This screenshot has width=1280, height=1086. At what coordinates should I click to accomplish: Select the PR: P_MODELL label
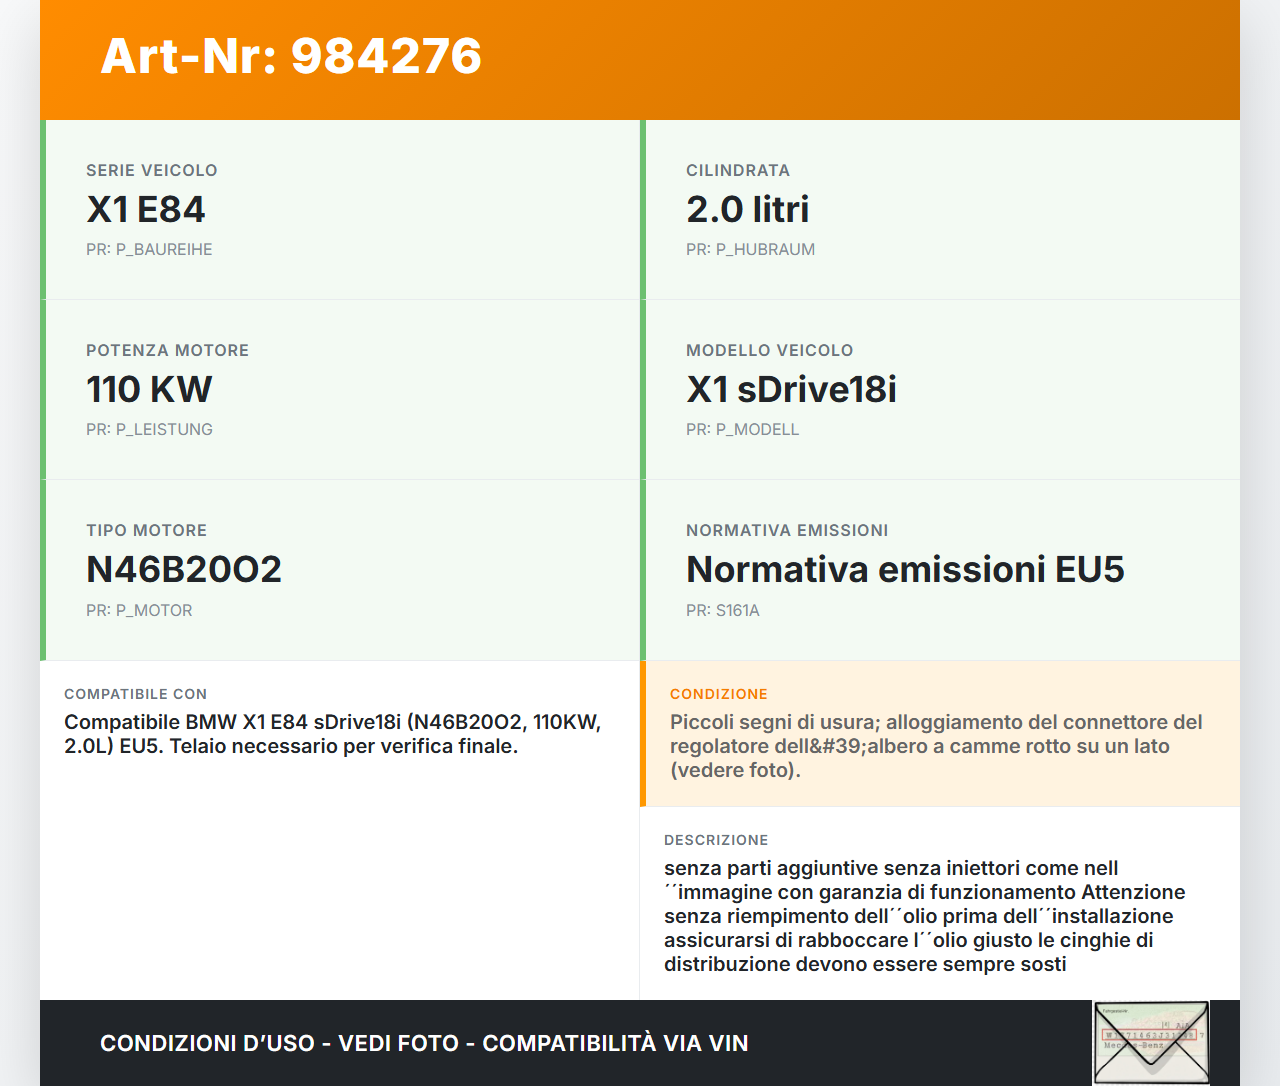point(742,429)
